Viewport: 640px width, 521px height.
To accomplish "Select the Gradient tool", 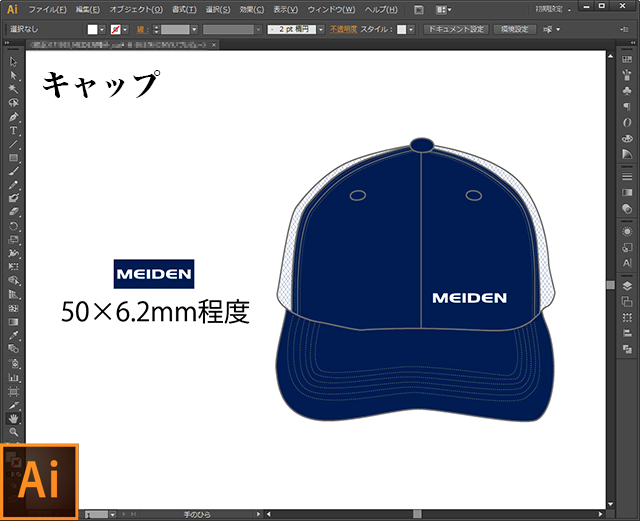I will (13, 322).
